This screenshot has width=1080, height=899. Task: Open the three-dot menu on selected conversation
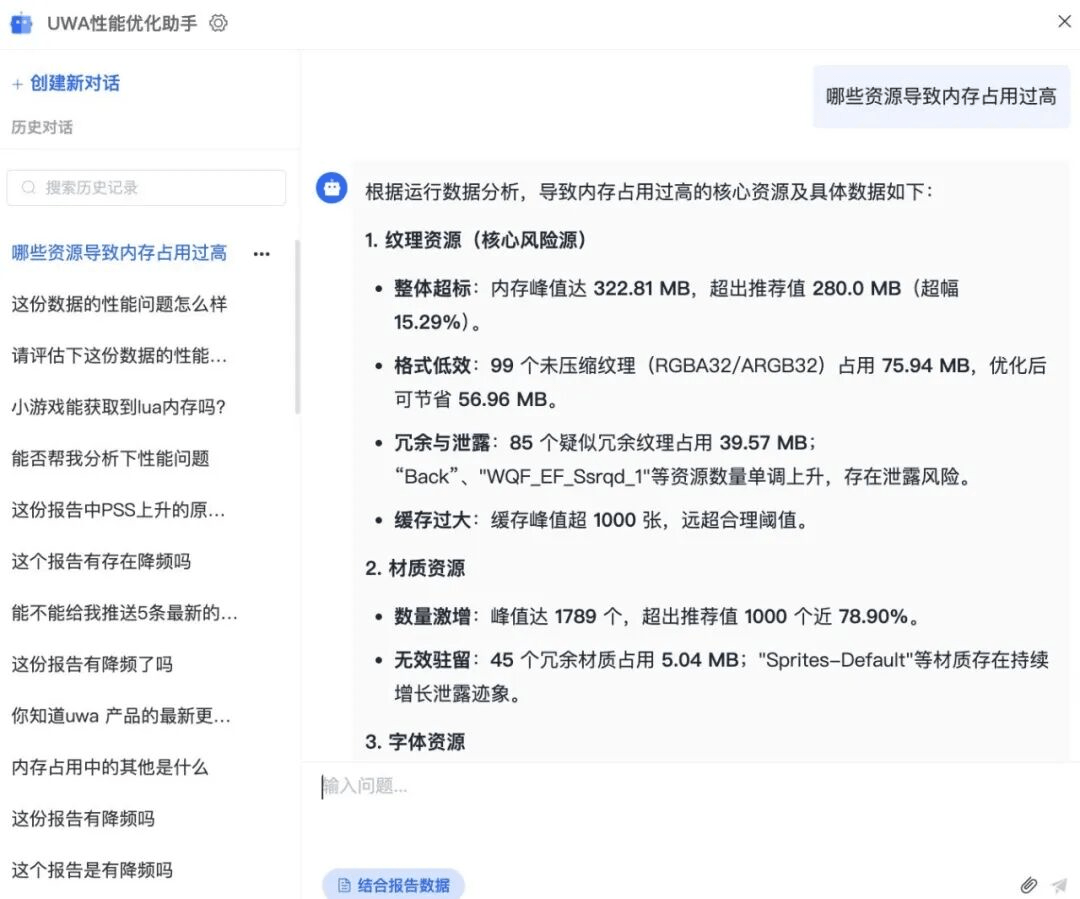(262, 254)
